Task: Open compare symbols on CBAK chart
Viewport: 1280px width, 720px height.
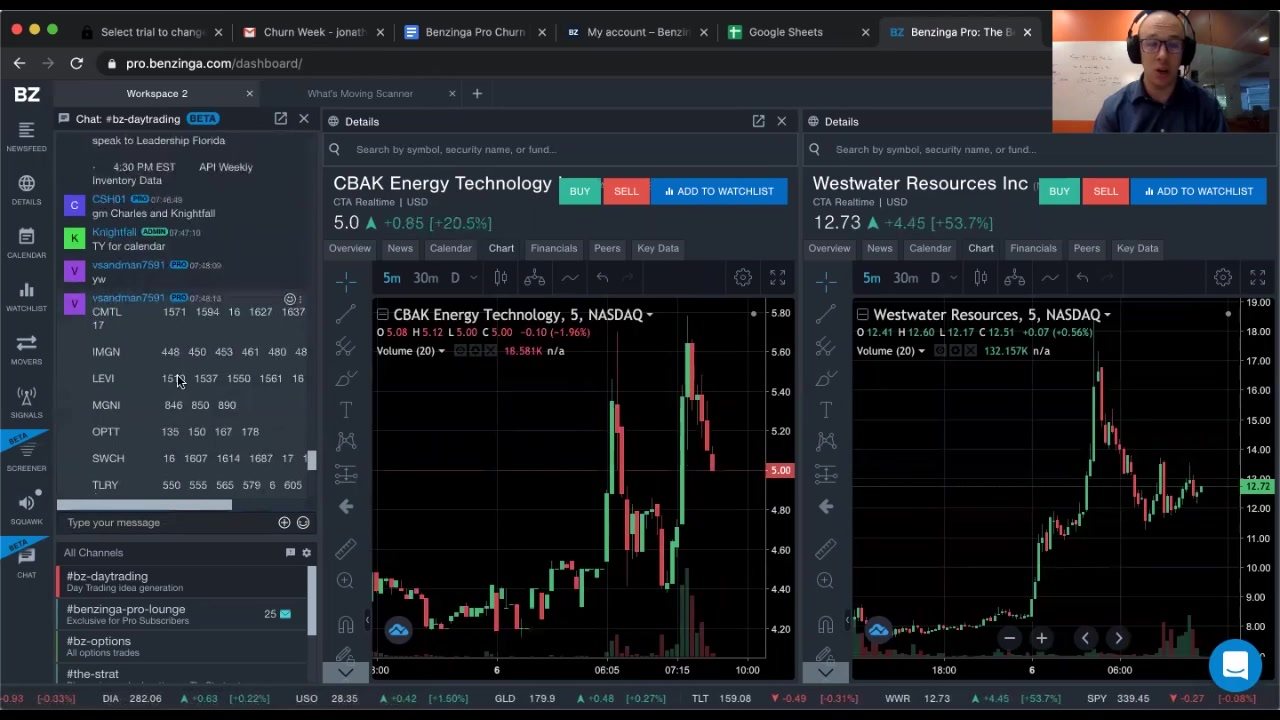Action: 534,278
